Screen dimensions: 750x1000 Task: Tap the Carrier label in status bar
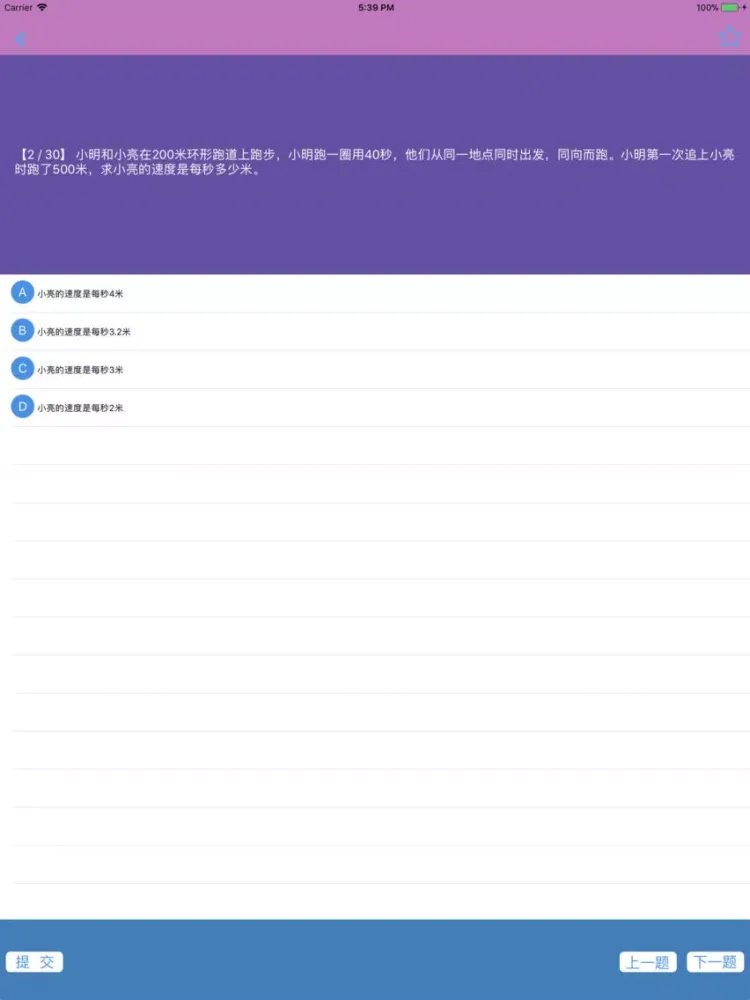[18, 7]
